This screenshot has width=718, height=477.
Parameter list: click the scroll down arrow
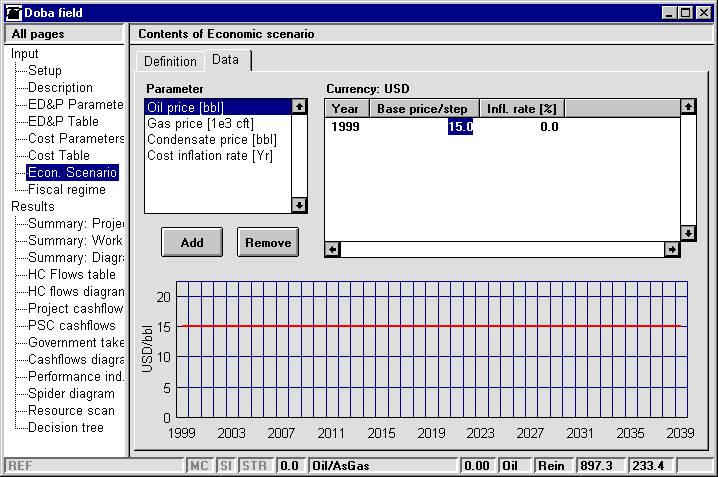(x=299, y=205)
